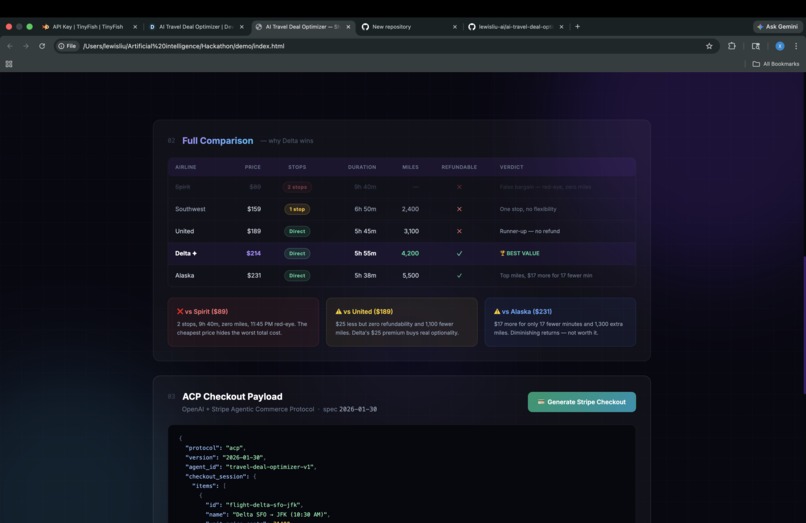Click the red X refundable mark for United
This screenshot has width=806, height=523.
pyautogui.click(x=460, y=231)
